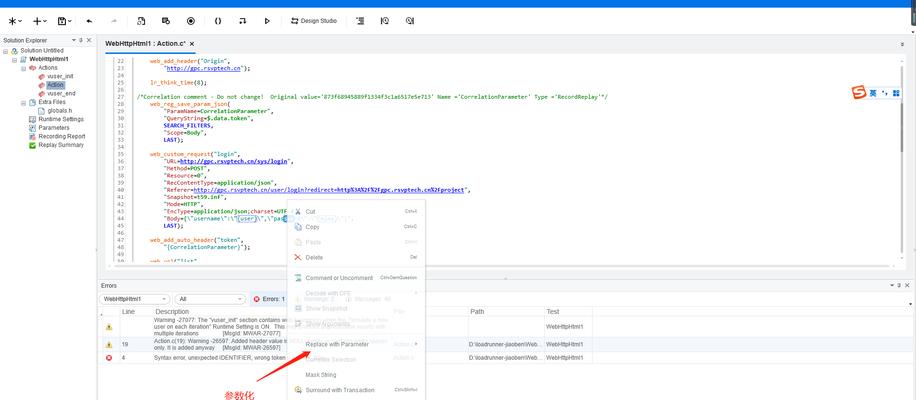This screenshot has width=916, height=400.
Task: Click the Sogou input method S icon
Action: 858,93
